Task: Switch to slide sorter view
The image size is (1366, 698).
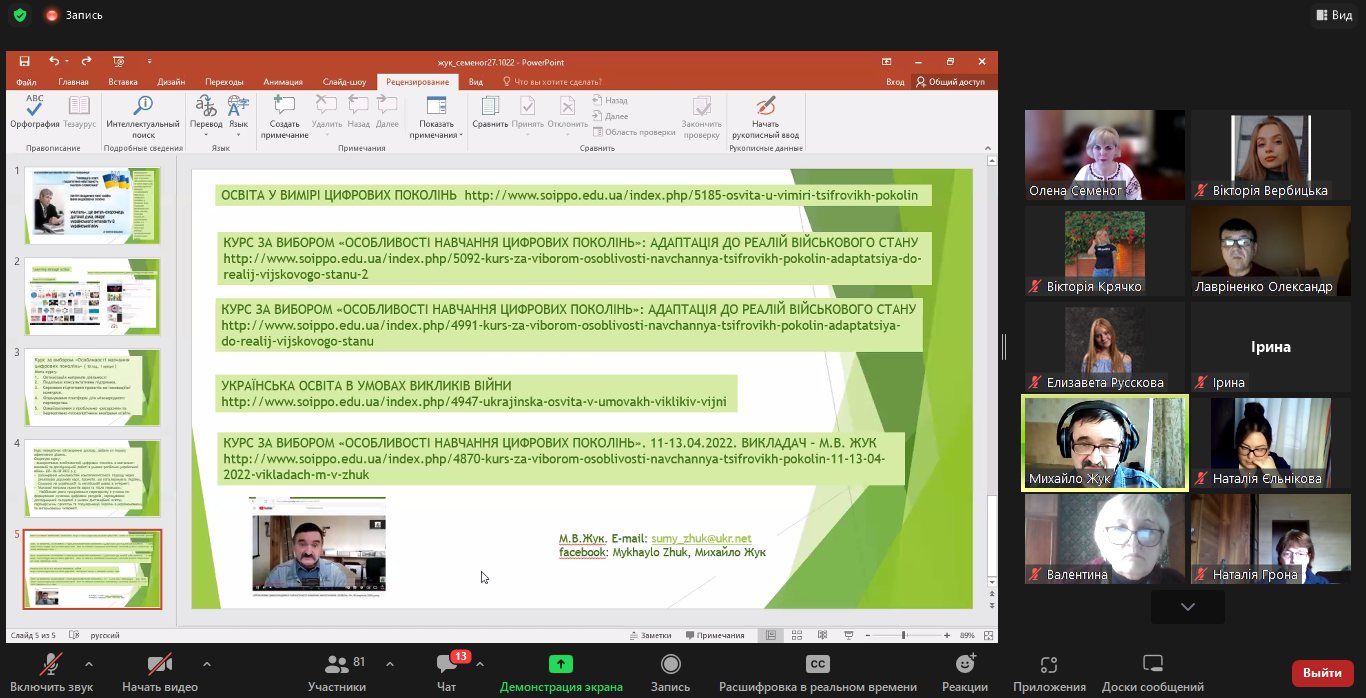Action: pyautogui.click(x=797, y=635)
